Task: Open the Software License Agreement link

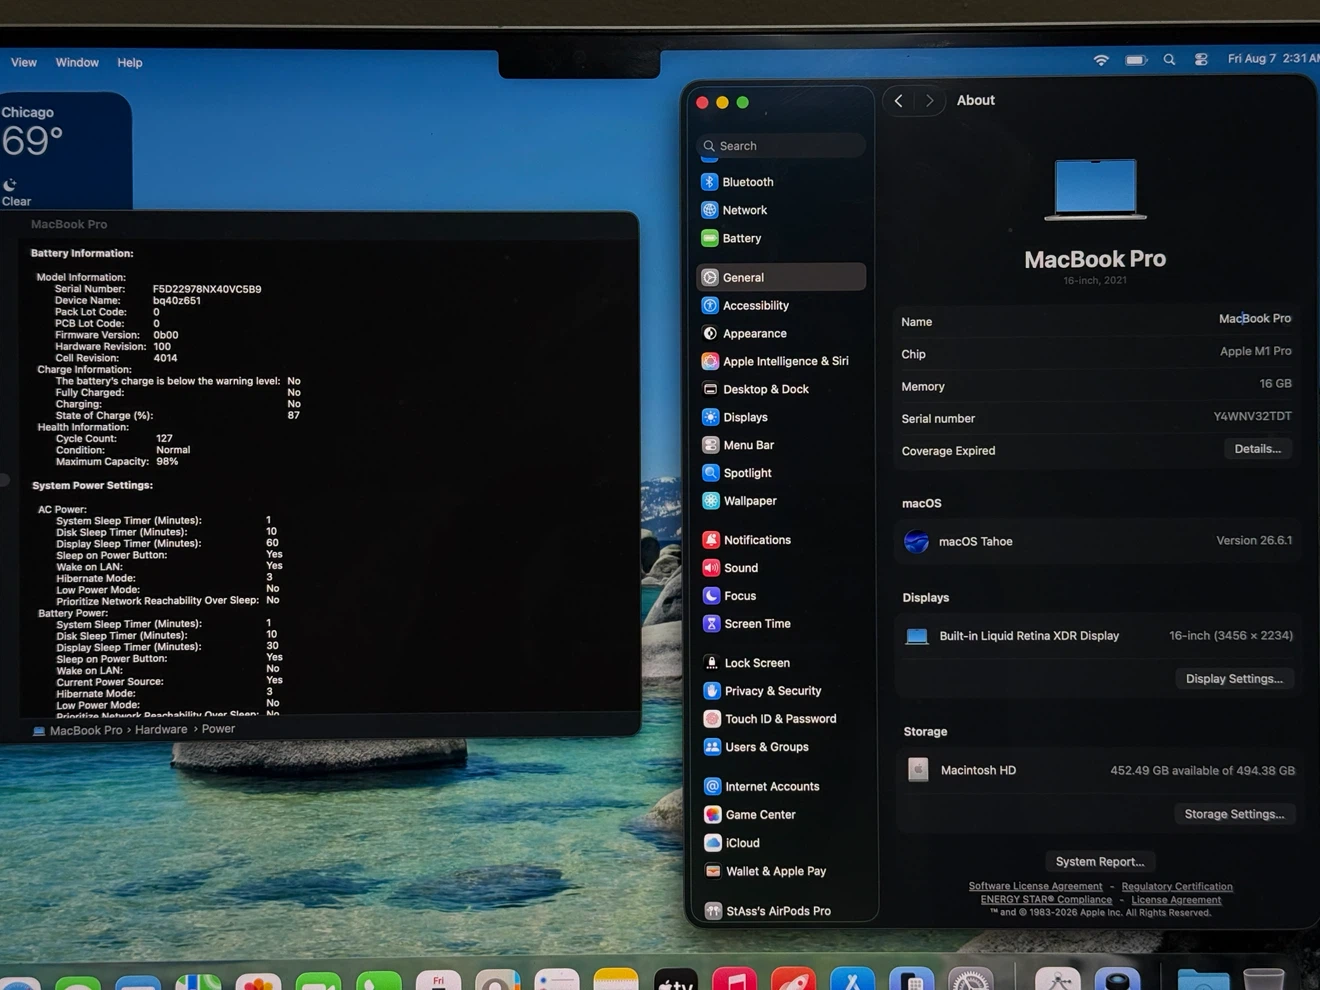Action: (1035, 886)
